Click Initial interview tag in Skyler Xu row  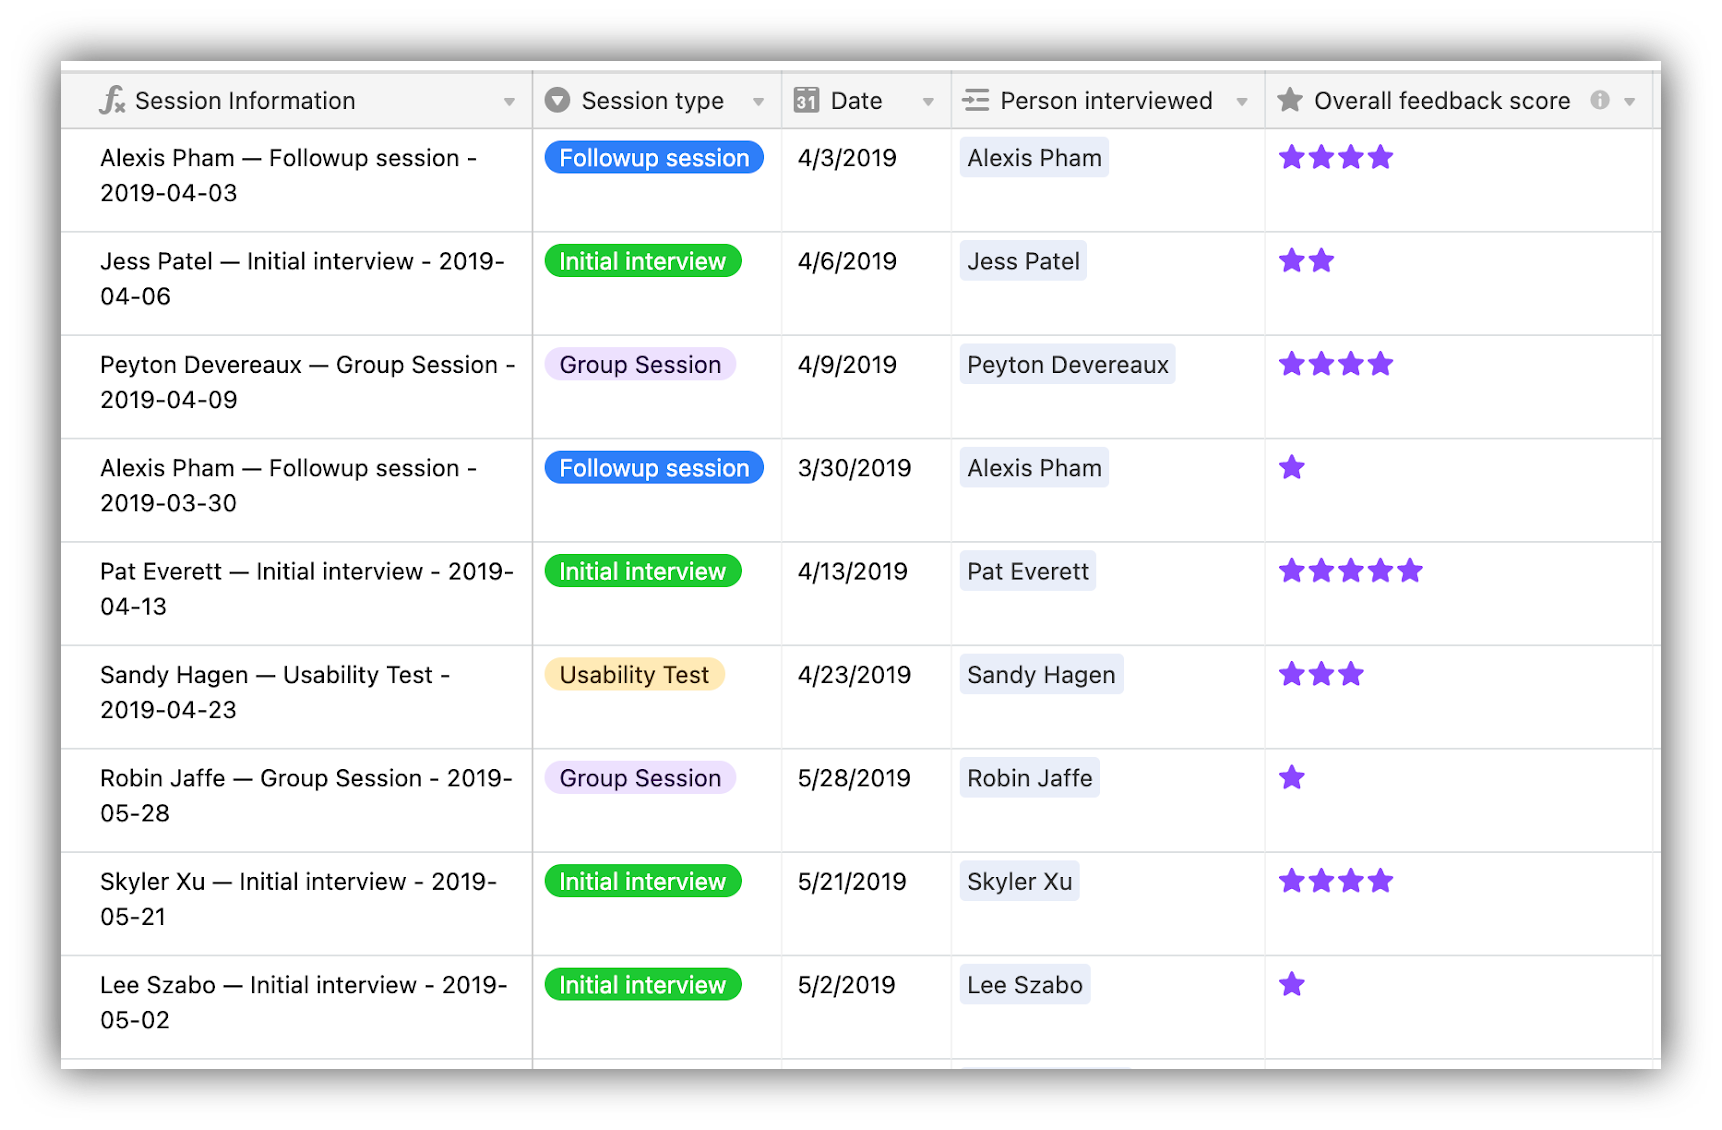pos(643,881)
